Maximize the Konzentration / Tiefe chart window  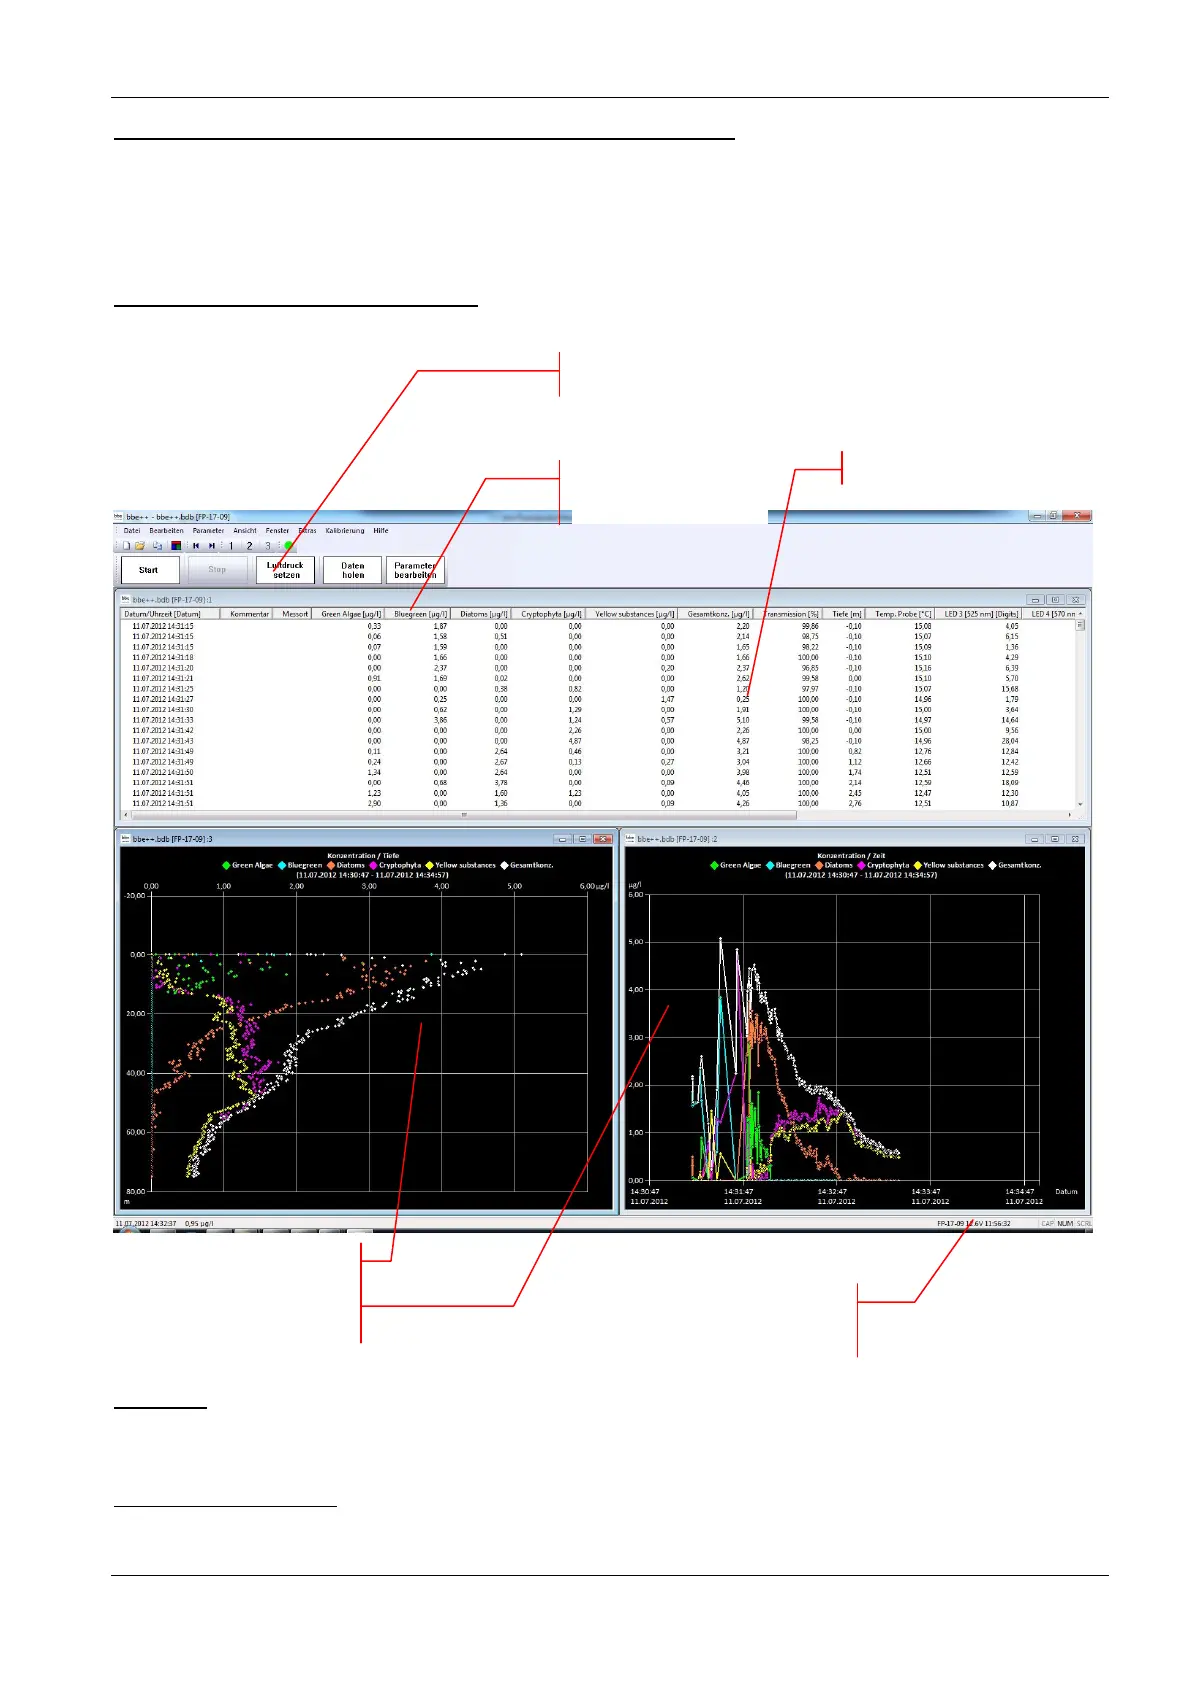[582, 839]
